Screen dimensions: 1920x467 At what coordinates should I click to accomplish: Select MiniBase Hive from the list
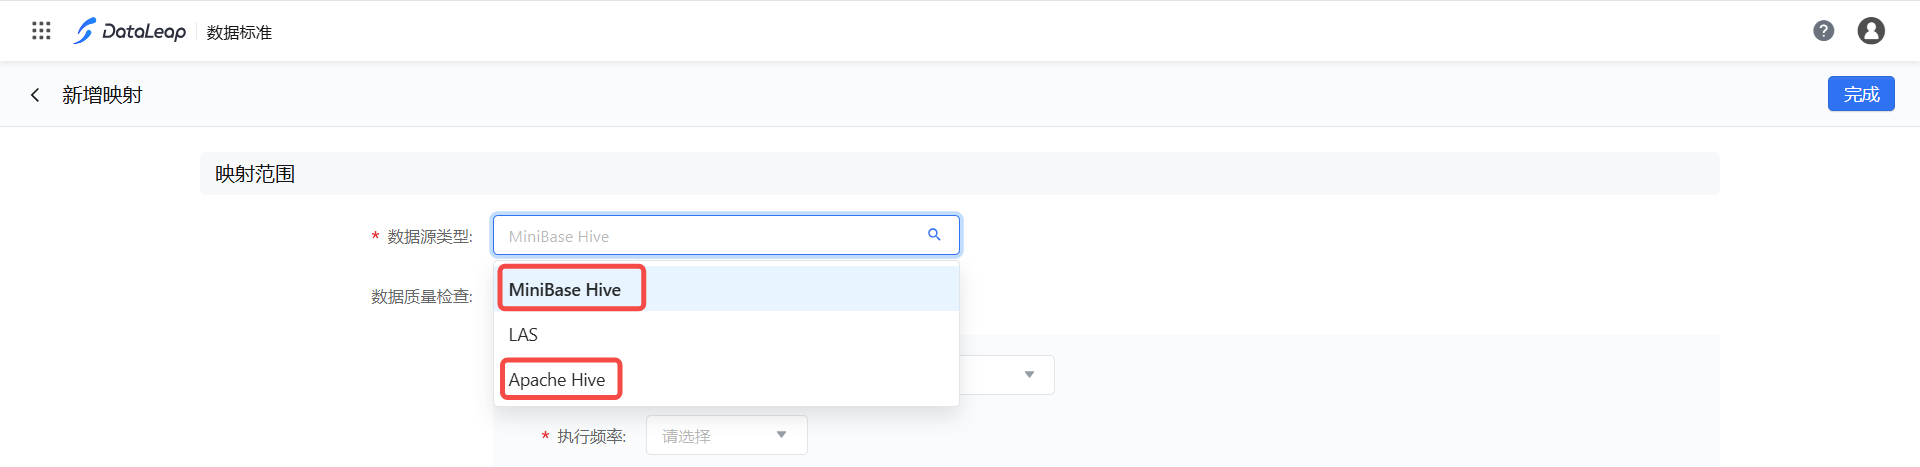coord(565,290)
